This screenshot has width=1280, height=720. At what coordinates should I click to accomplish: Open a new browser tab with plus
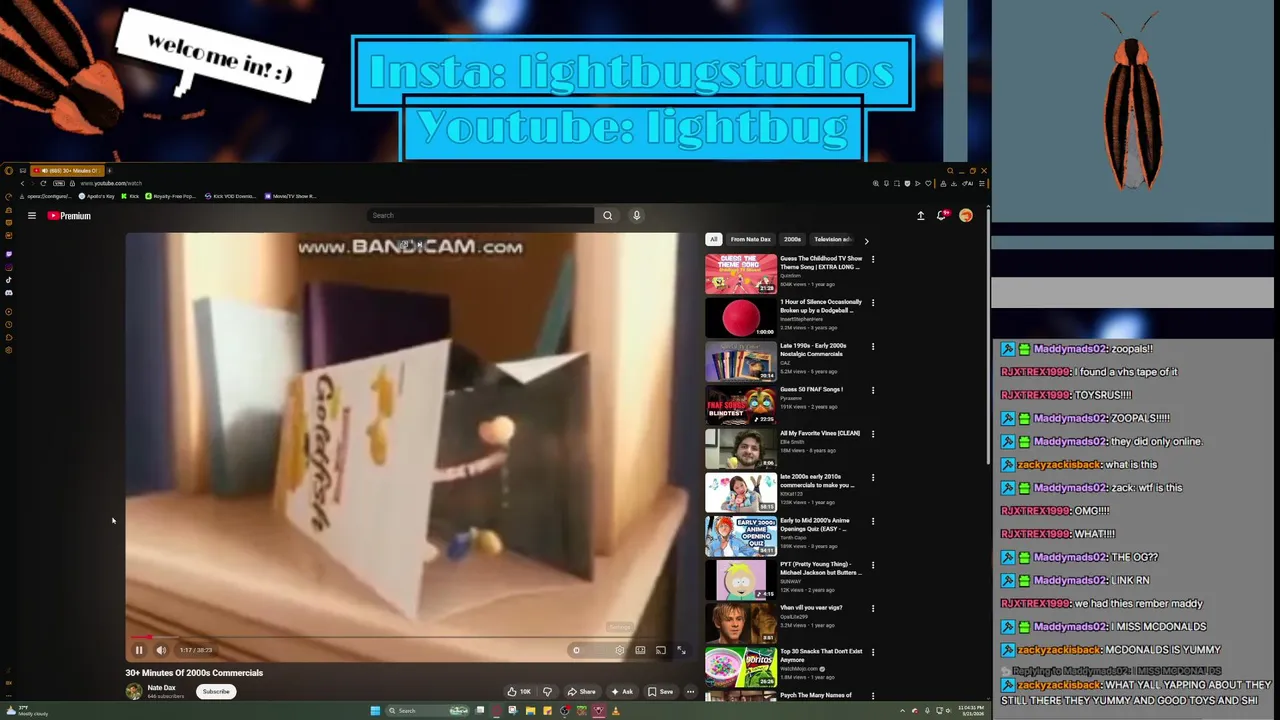tap(111, 171)
